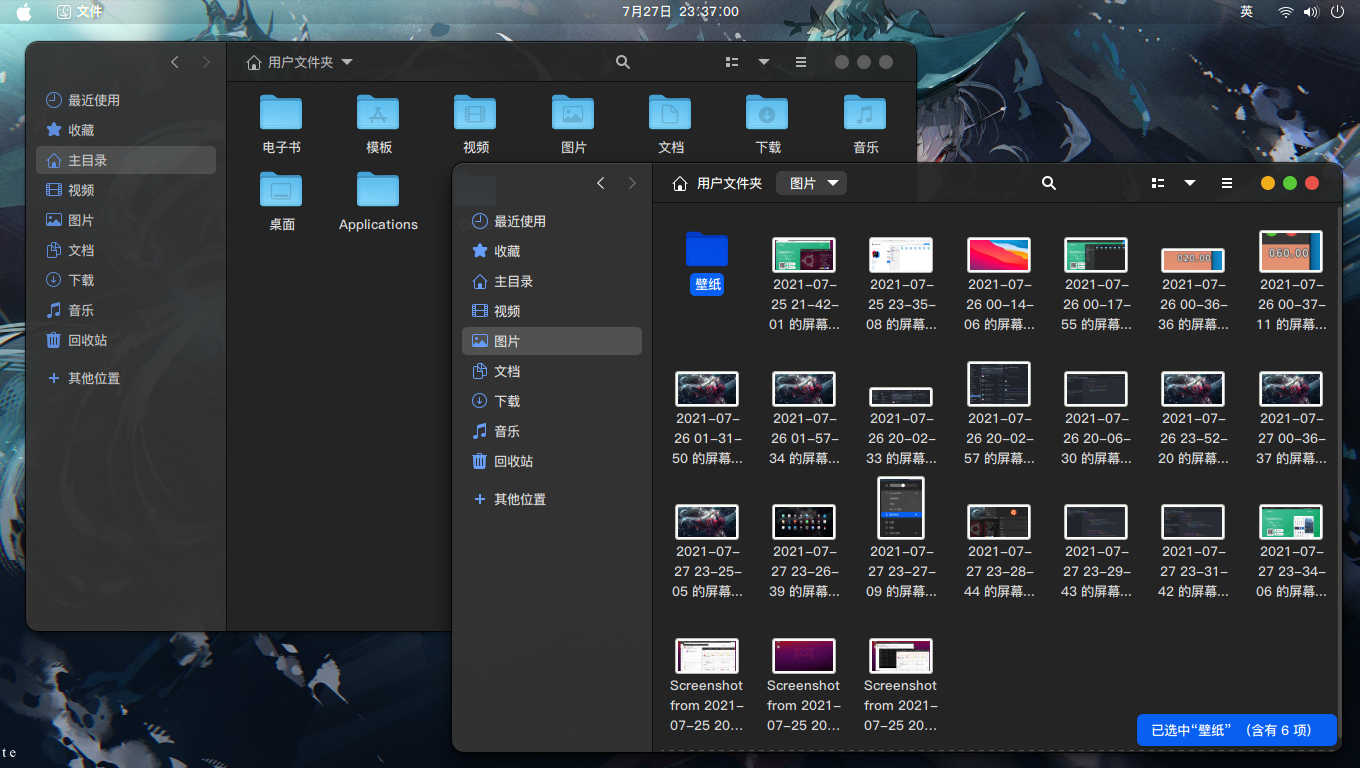Image resolution: width=1360 pixels, height=768 pixels.
Task: Select 文档 in back window sidebar
Action: [x=126, y=250]
